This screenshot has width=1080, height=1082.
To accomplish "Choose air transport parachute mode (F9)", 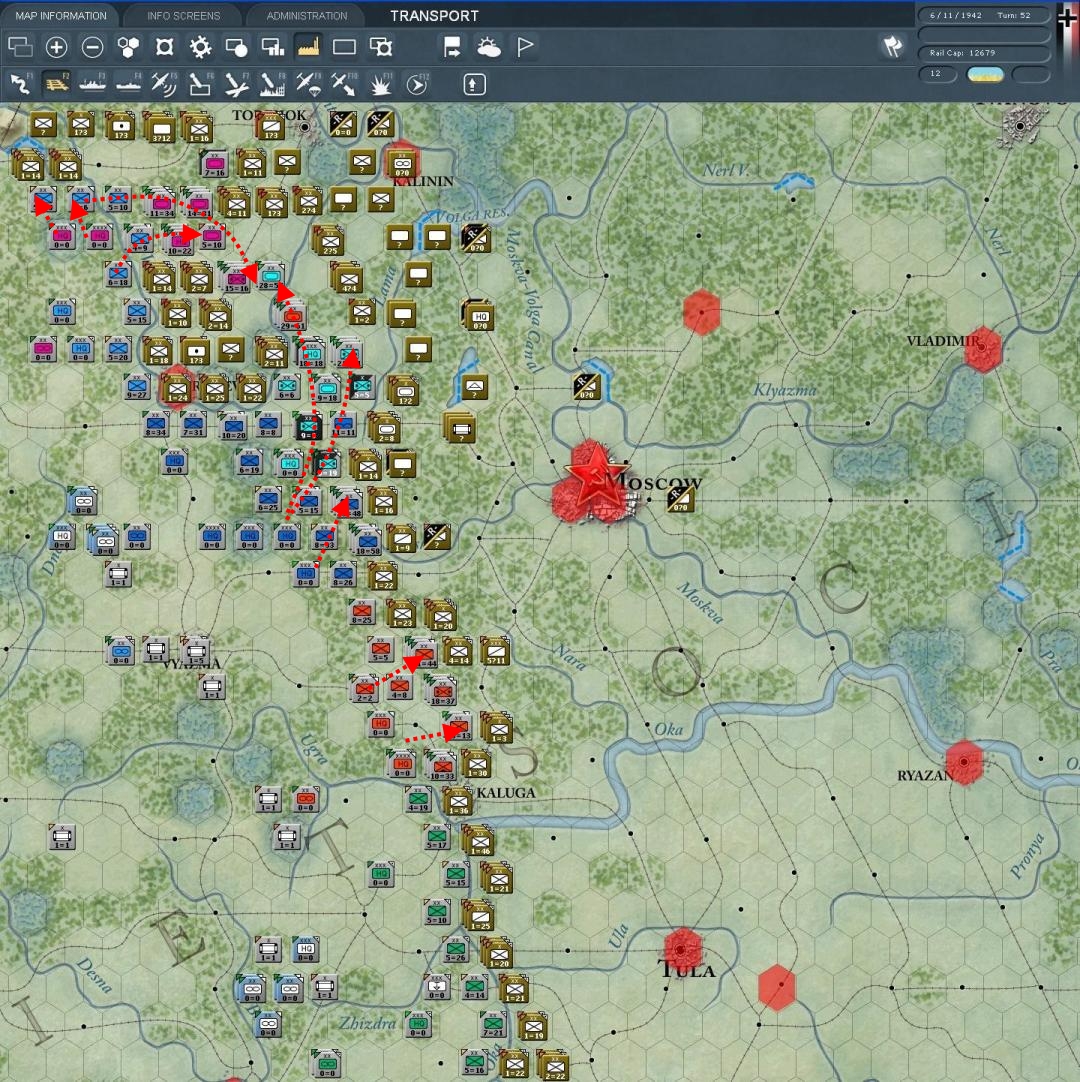I will [x=308, y=85].
